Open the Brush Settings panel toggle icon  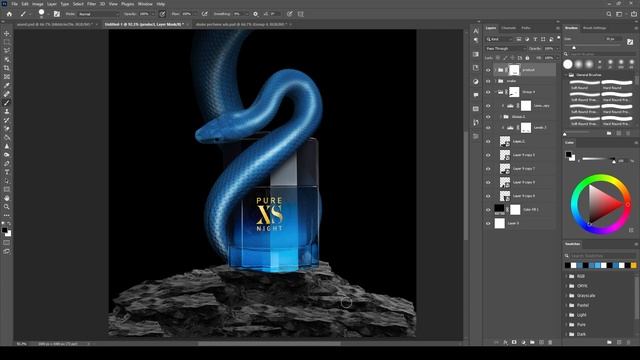[x=57, y=14]
